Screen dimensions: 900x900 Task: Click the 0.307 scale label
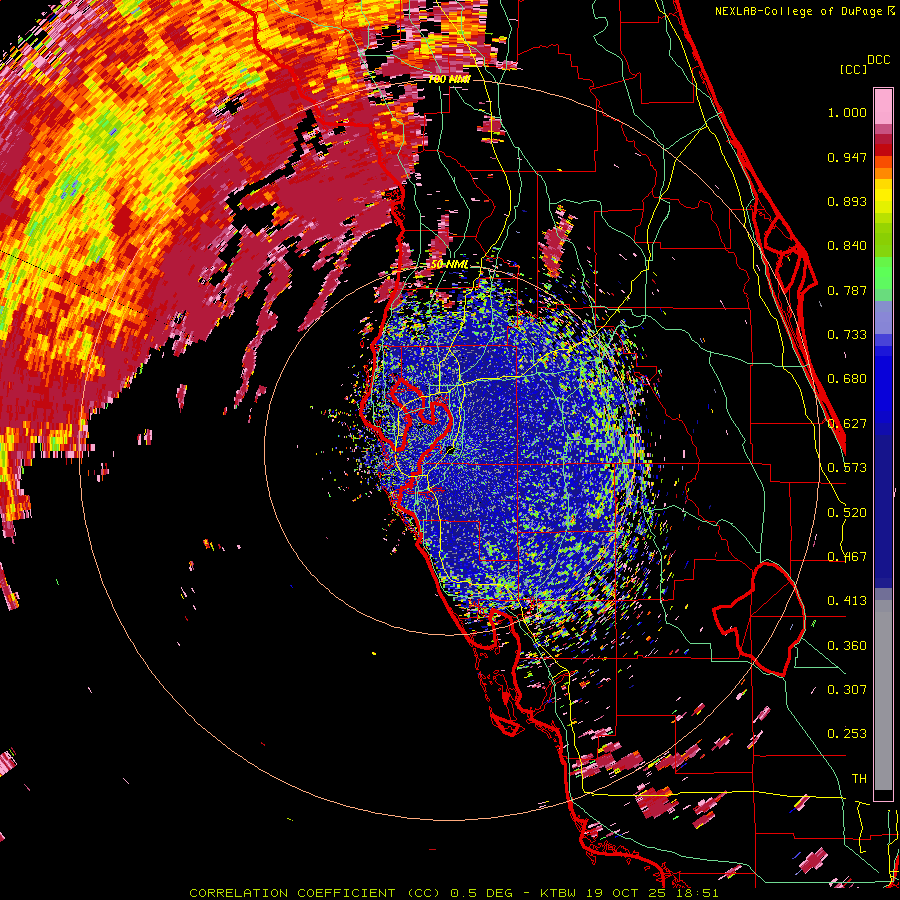pos(847,690)
